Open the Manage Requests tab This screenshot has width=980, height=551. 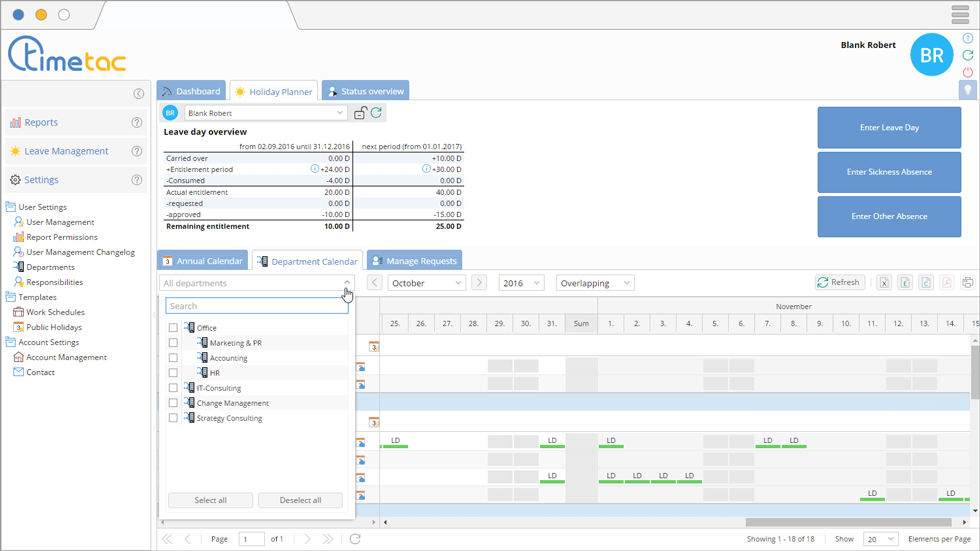click(x=414, y=261)
